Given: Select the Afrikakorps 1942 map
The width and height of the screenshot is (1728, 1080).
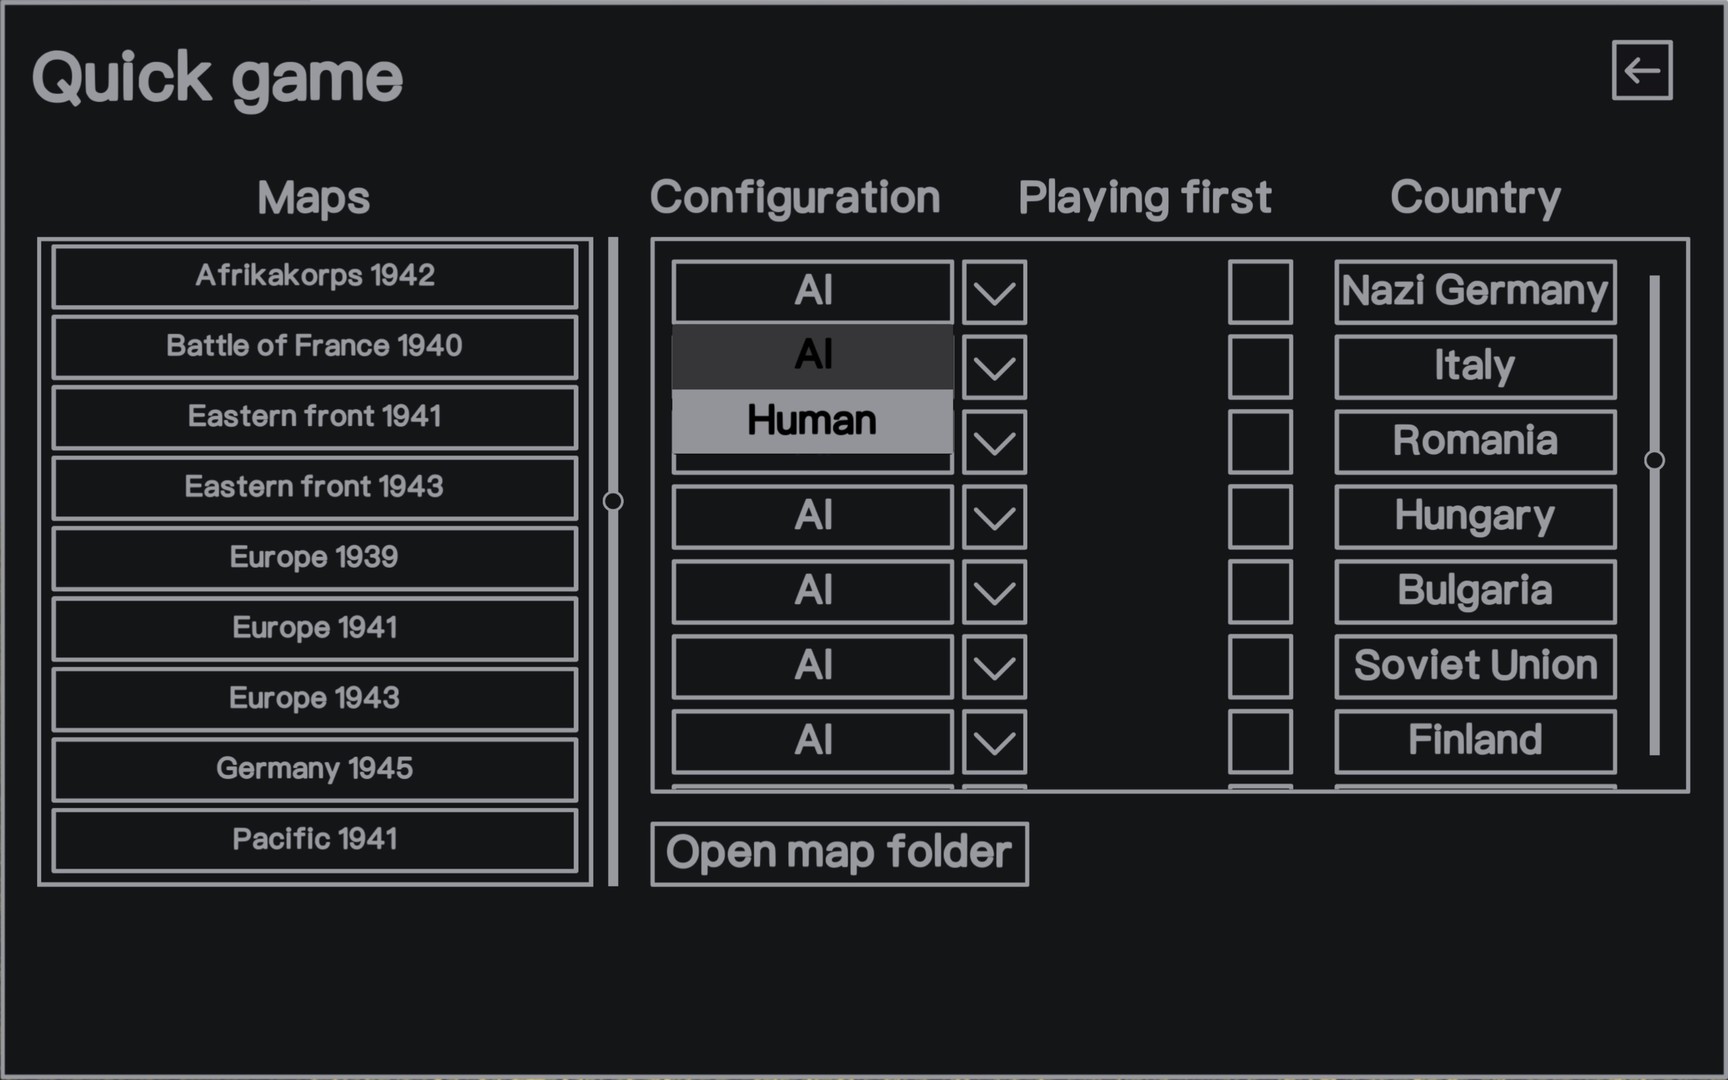Looking at the screenshot, I should tap(314, 276).
